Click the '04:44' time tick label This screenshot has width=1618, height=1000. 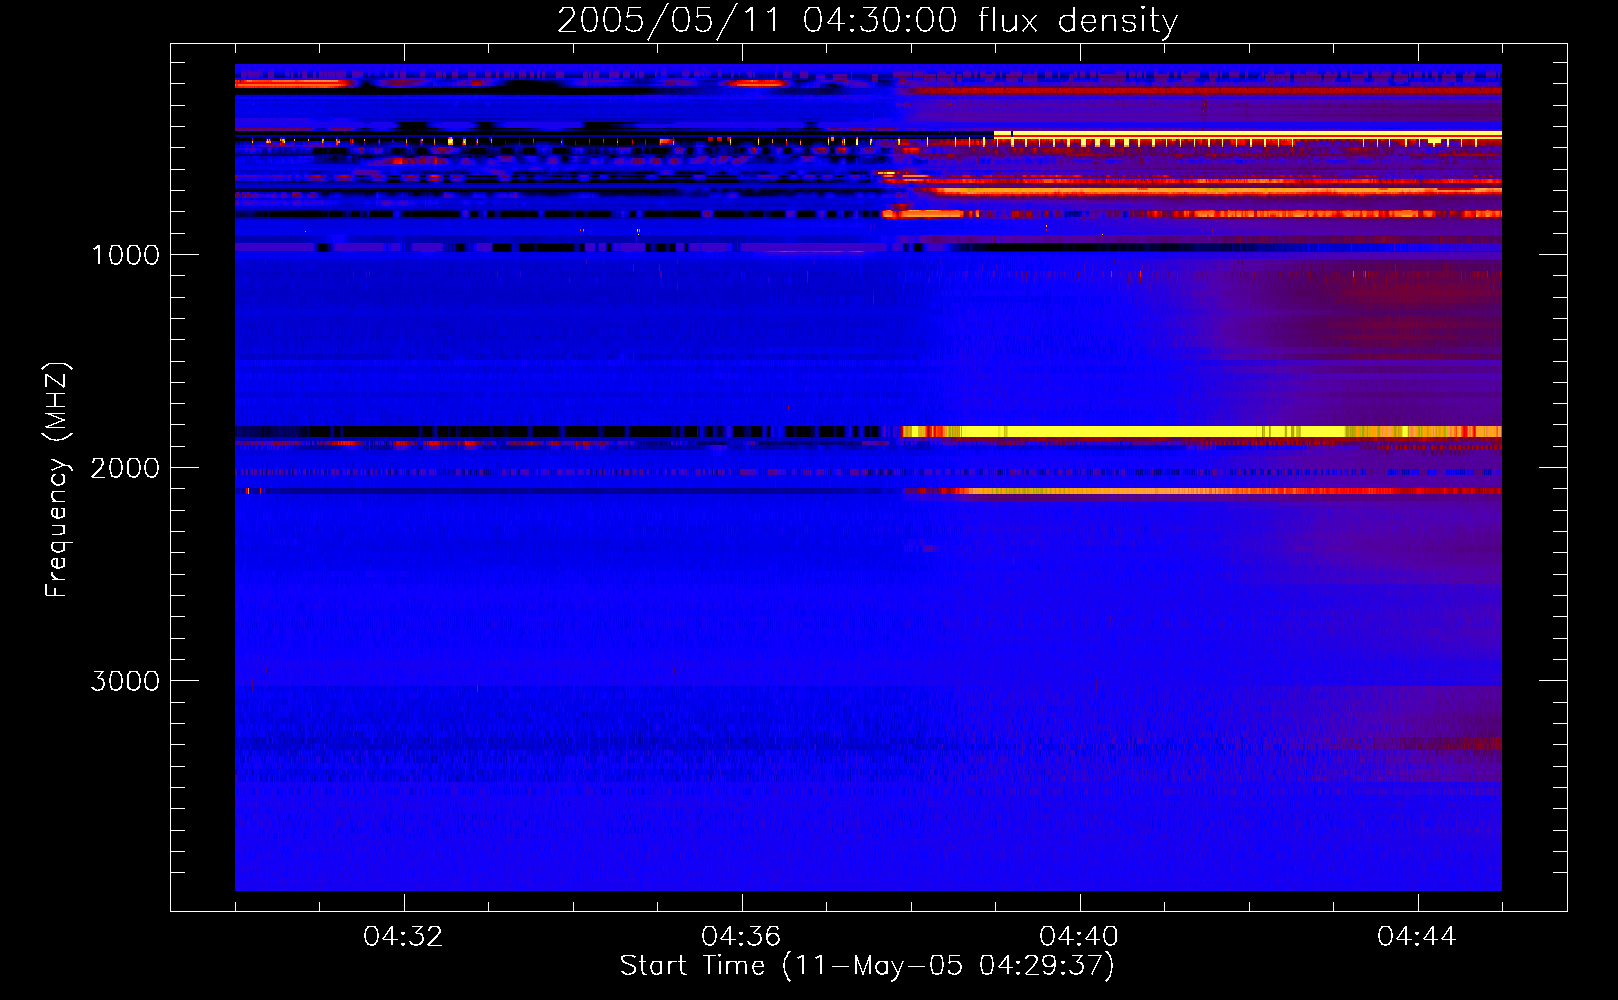1417,937
